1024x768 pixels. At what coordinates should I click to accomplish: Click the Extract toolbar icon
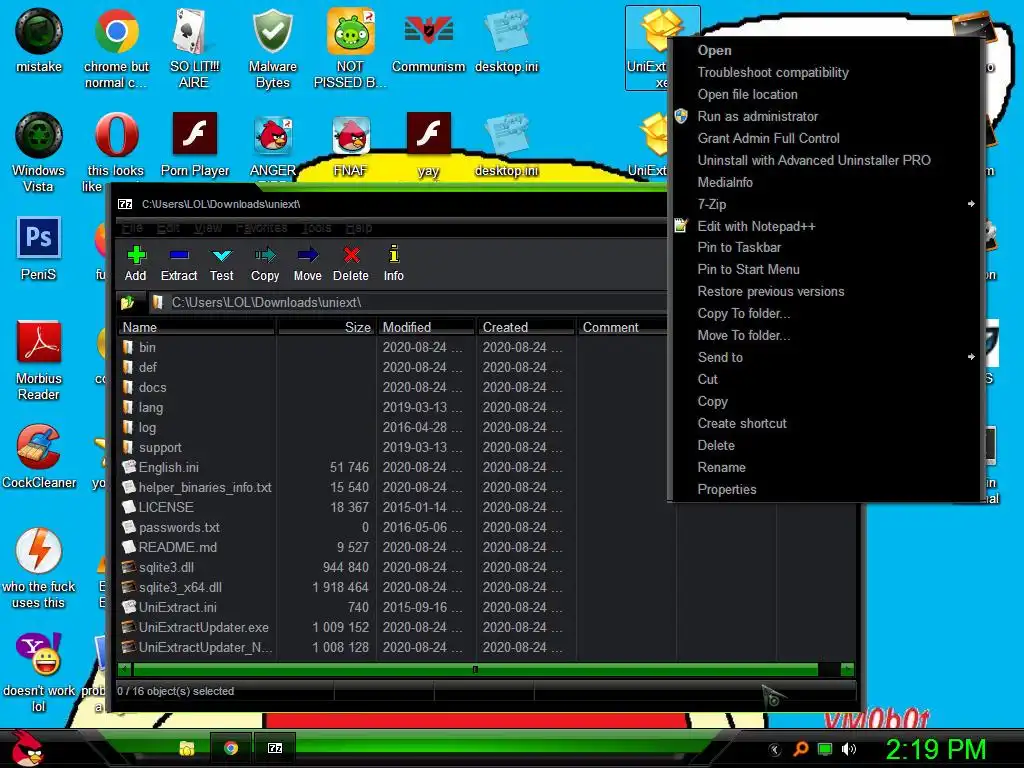[x=179, y=264]
